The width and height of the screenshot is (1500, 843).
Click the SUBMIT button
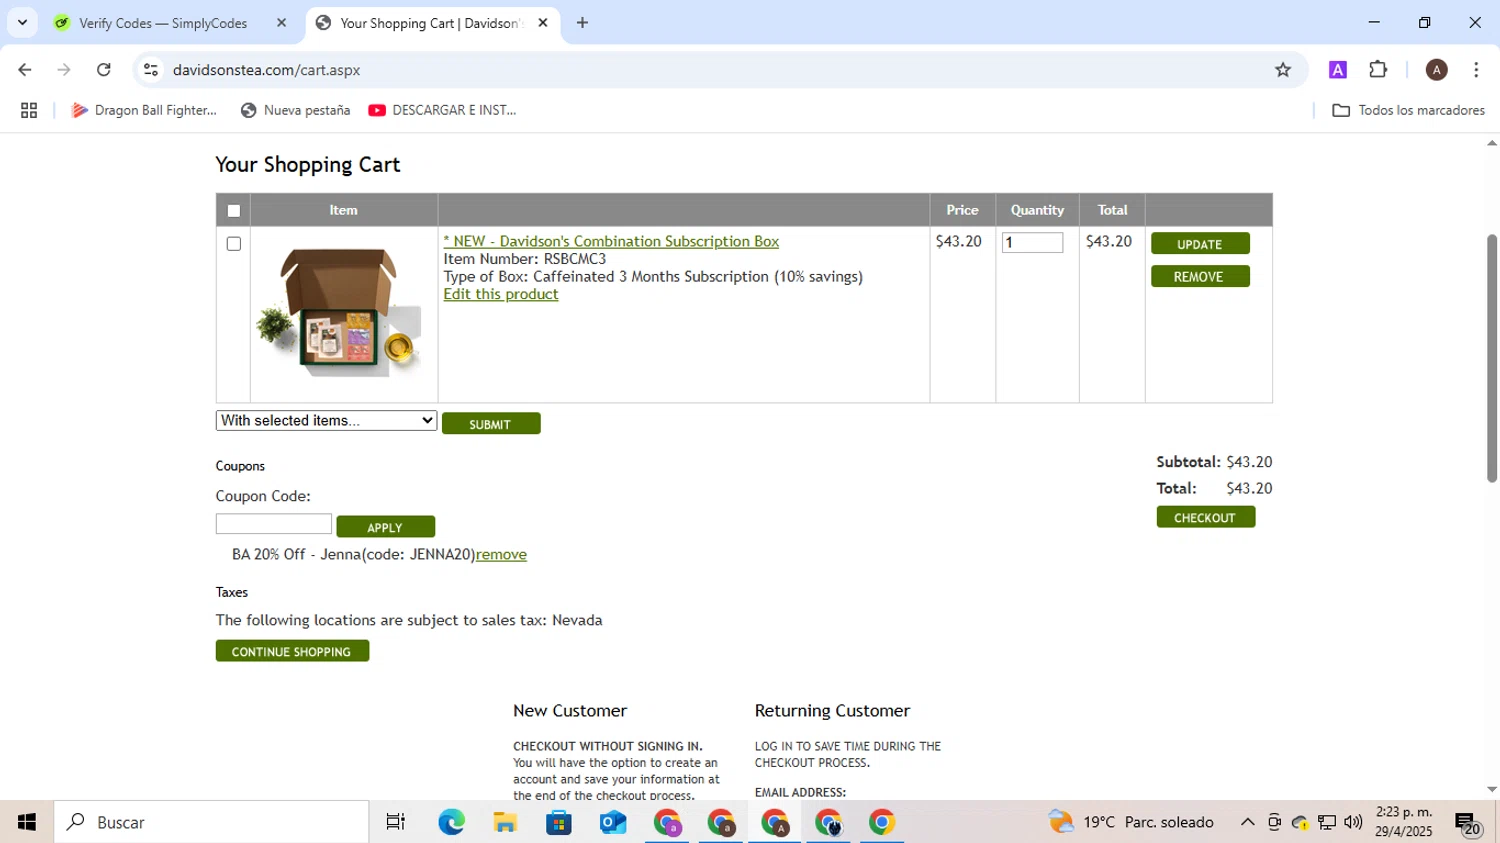click(491, 424)
